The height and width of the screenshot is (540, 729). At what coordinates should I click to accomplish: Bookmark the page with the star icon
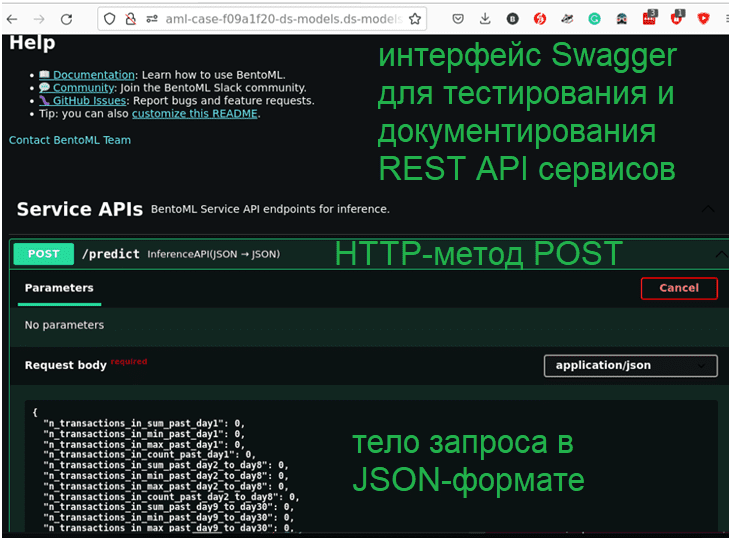(x=415, y=19)
